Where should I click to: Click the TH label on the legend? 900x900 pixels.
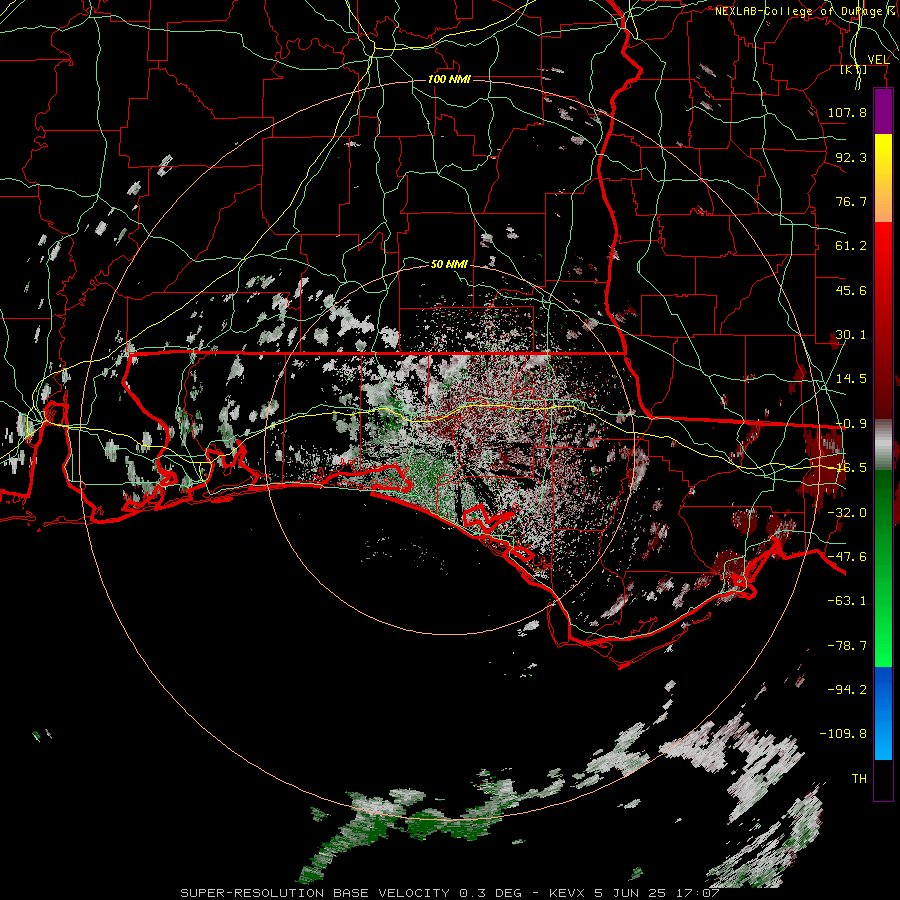pos(859,779)
